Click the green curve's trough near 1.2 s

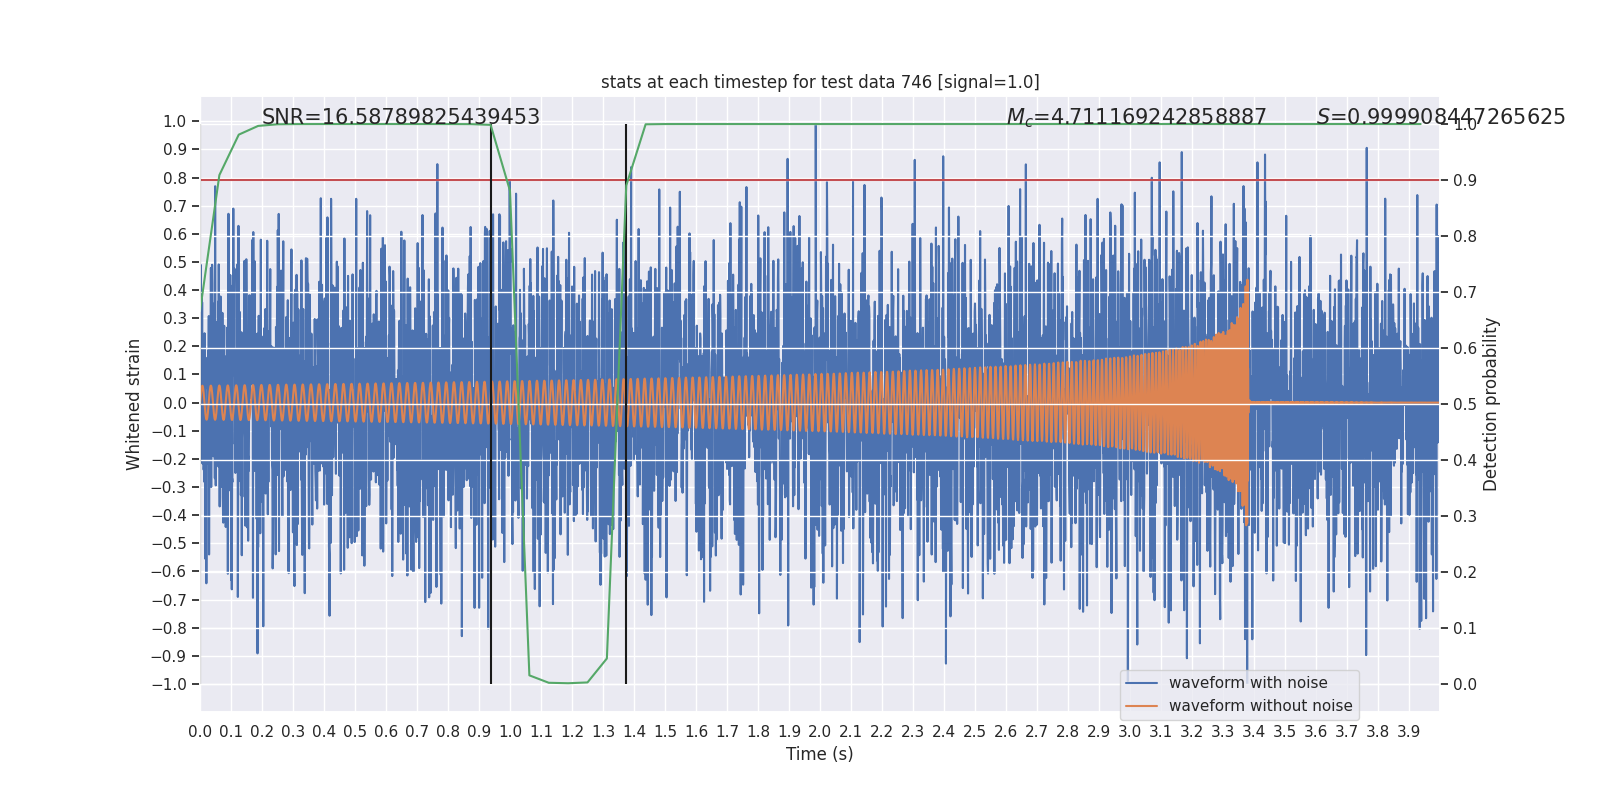(x=570, y=682)
